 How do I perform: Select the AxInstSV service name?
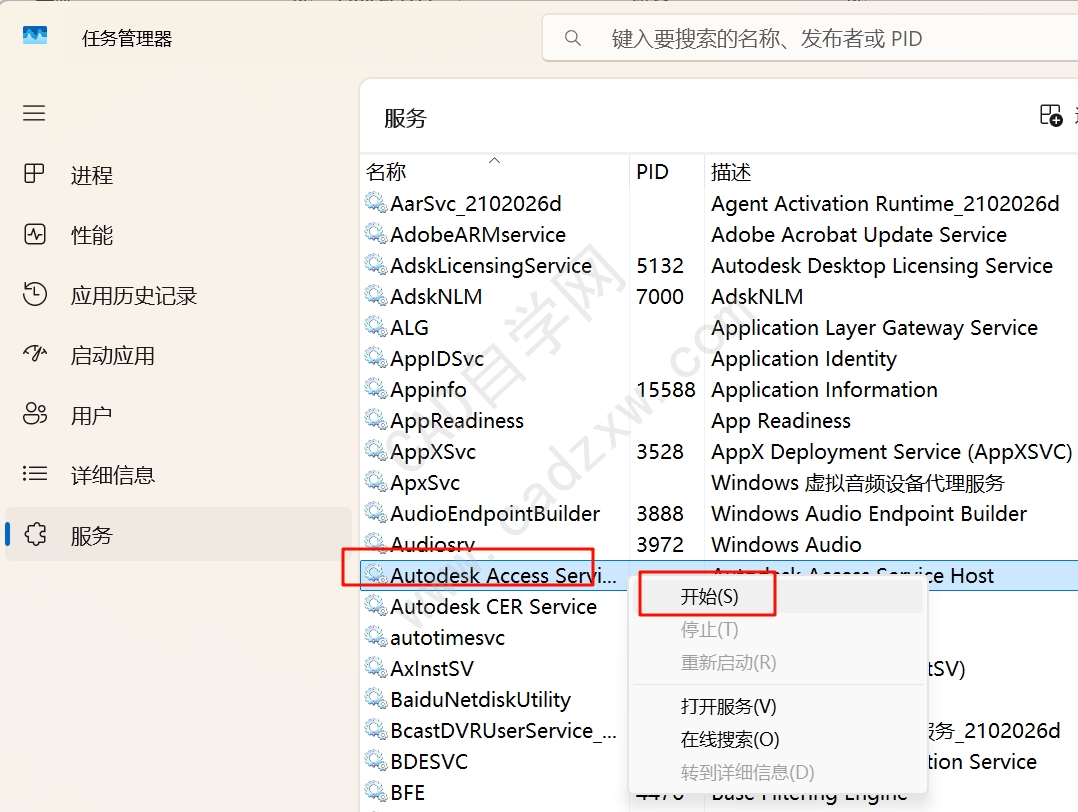pyautogui.click(x=432, y=668)
